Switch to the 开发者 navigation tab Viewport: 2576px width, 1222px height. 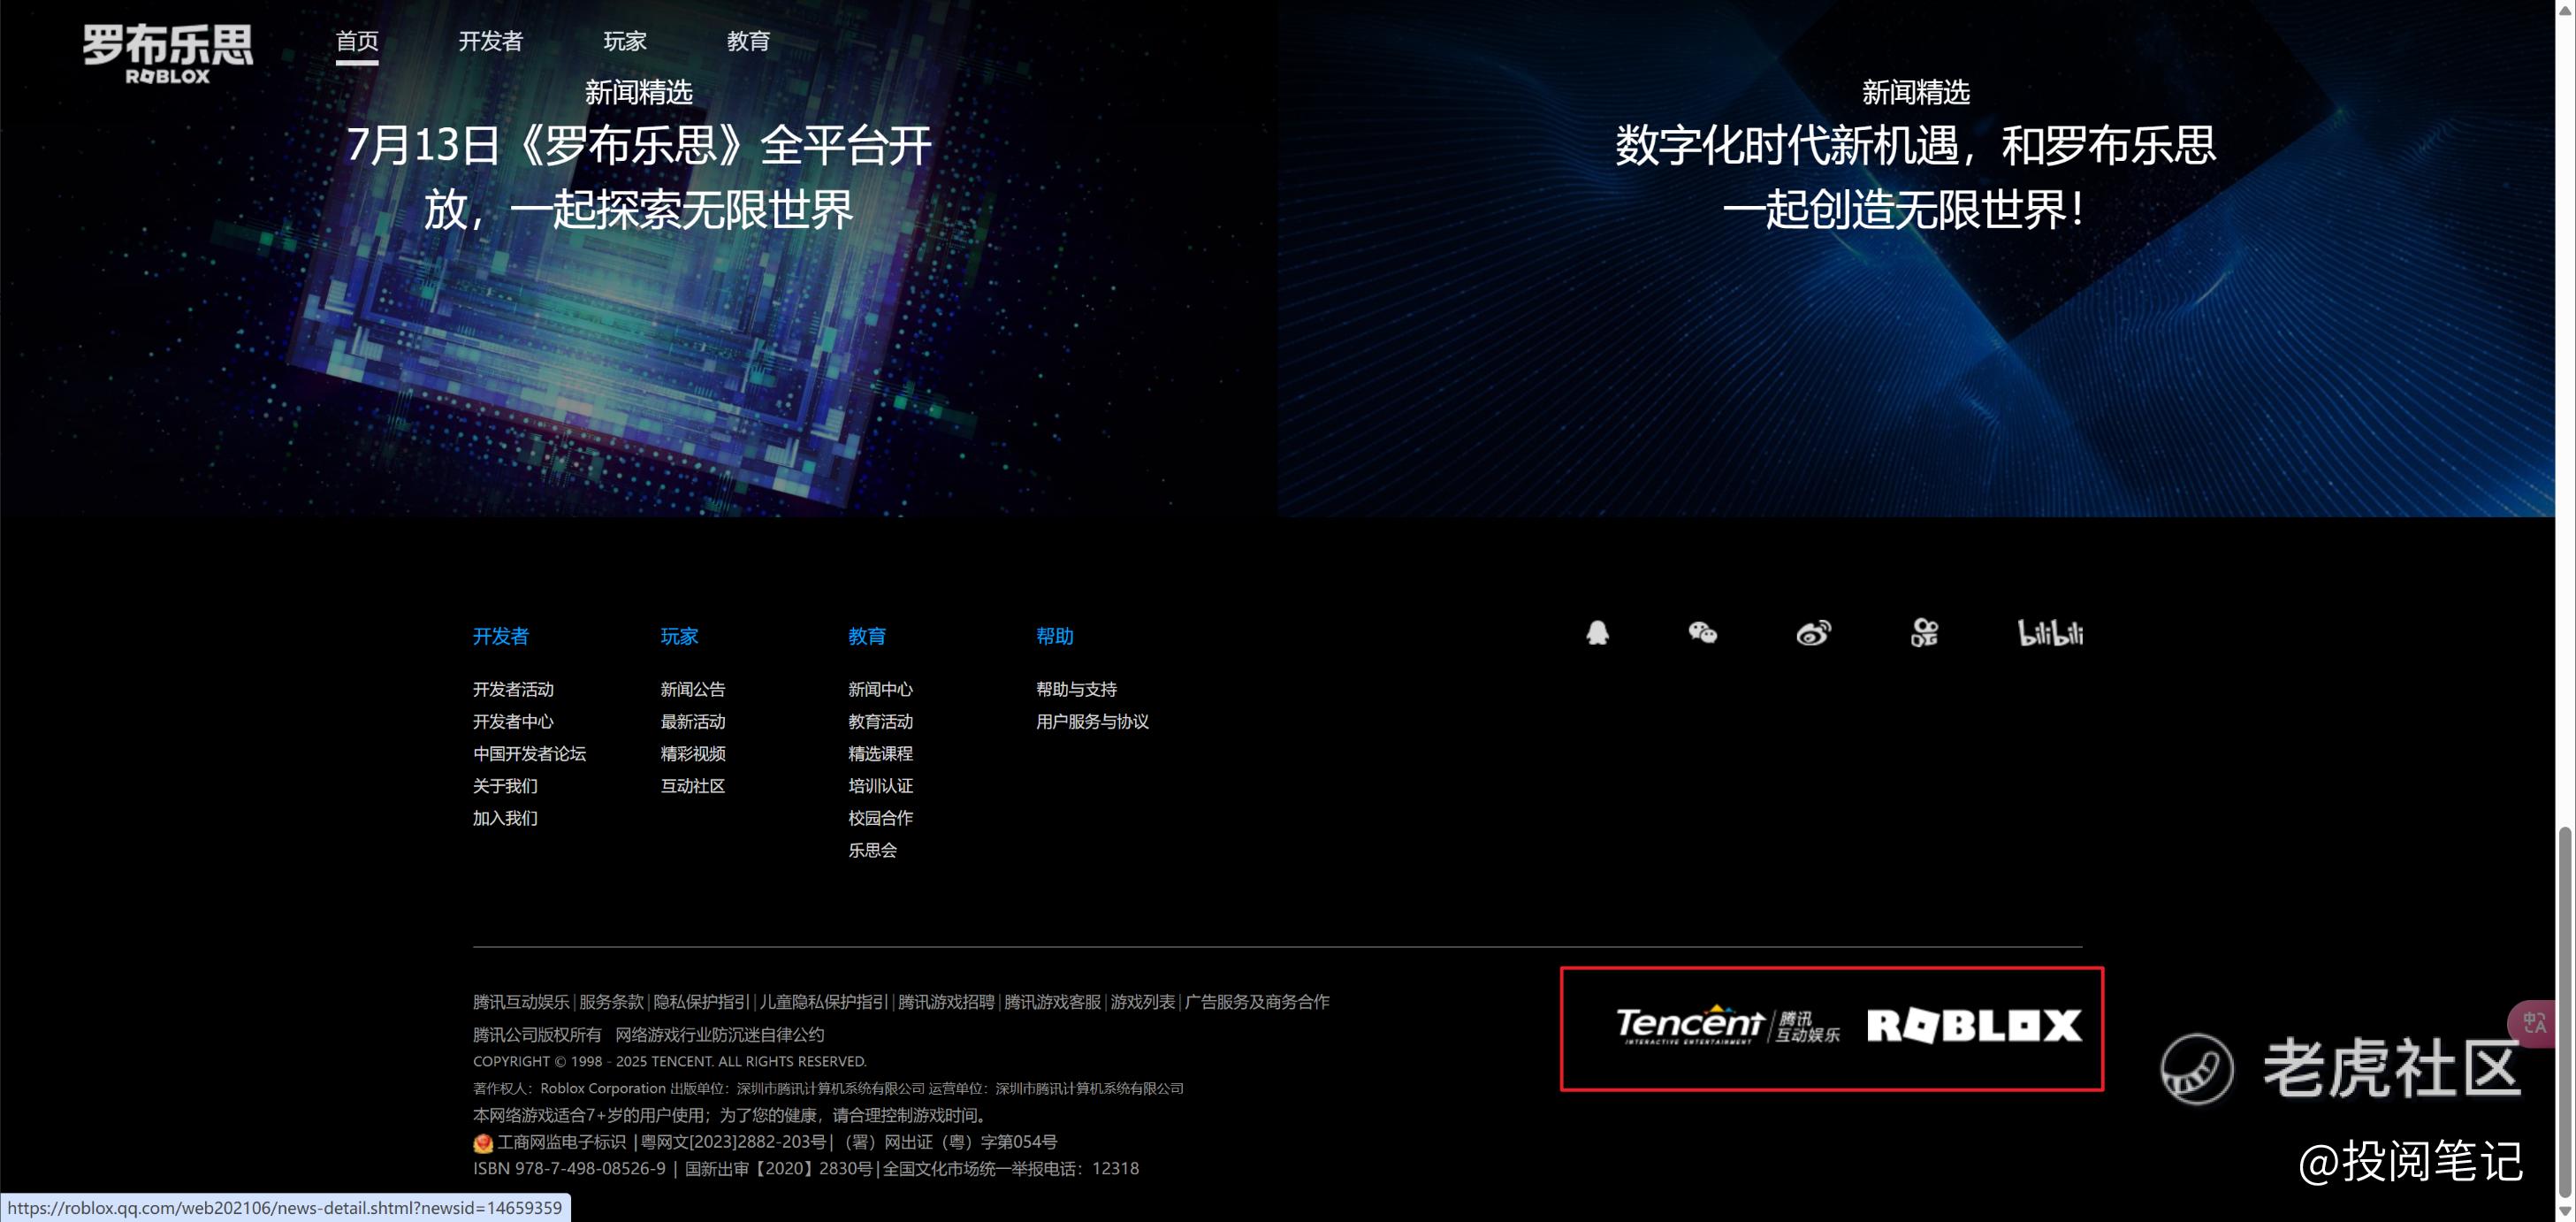pyautogui.click(x=490, y=41)
